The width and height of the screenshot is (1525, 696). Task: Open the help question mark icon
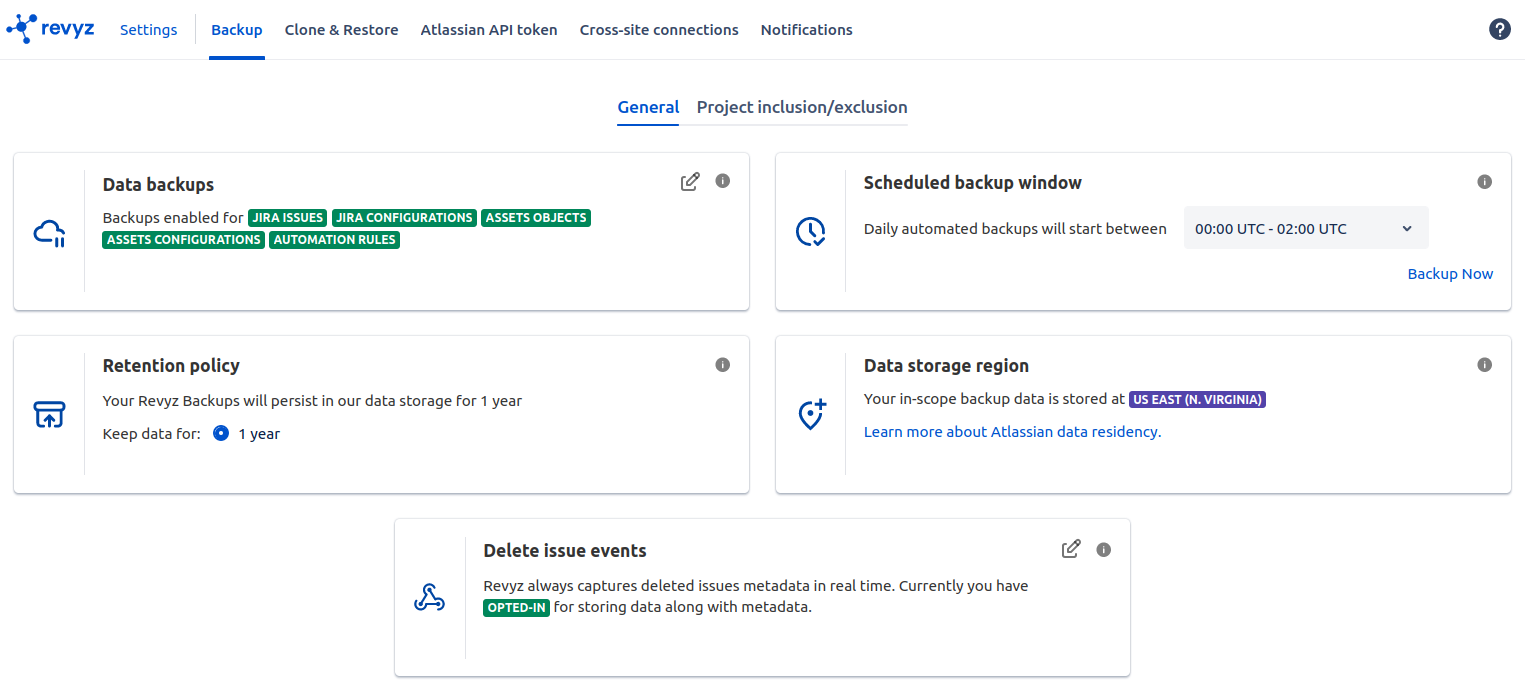pos(1499,29)
